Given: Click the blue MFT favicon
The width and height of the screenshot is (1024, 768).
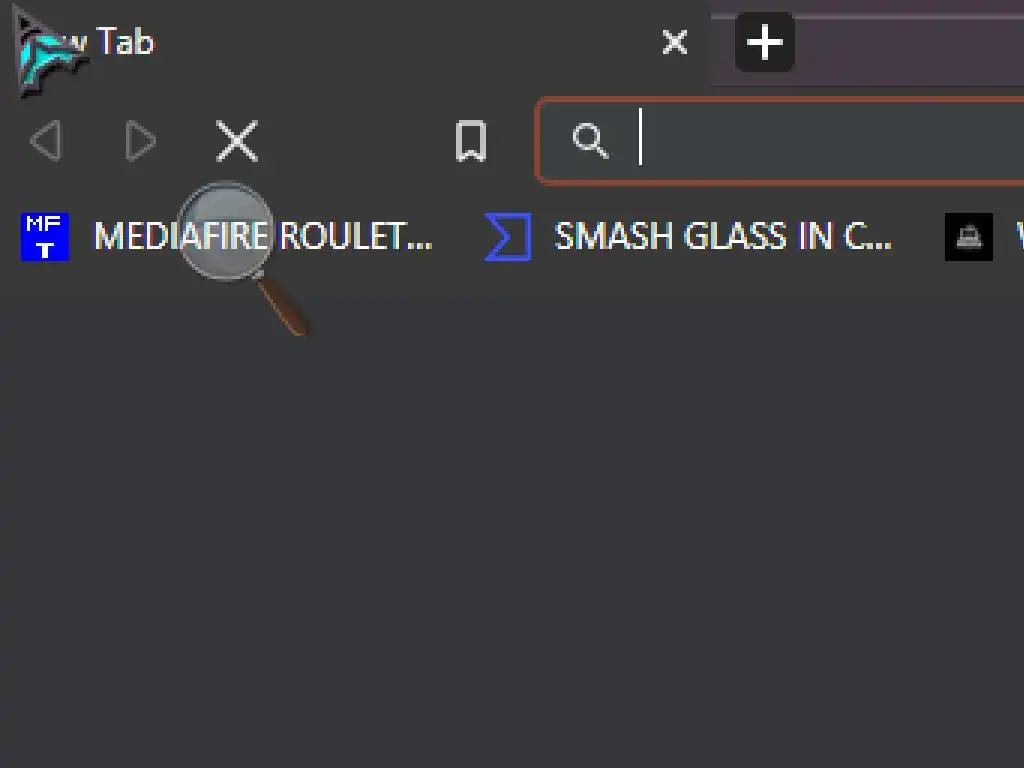Looking at the screenshot, I should click(44, 237).
